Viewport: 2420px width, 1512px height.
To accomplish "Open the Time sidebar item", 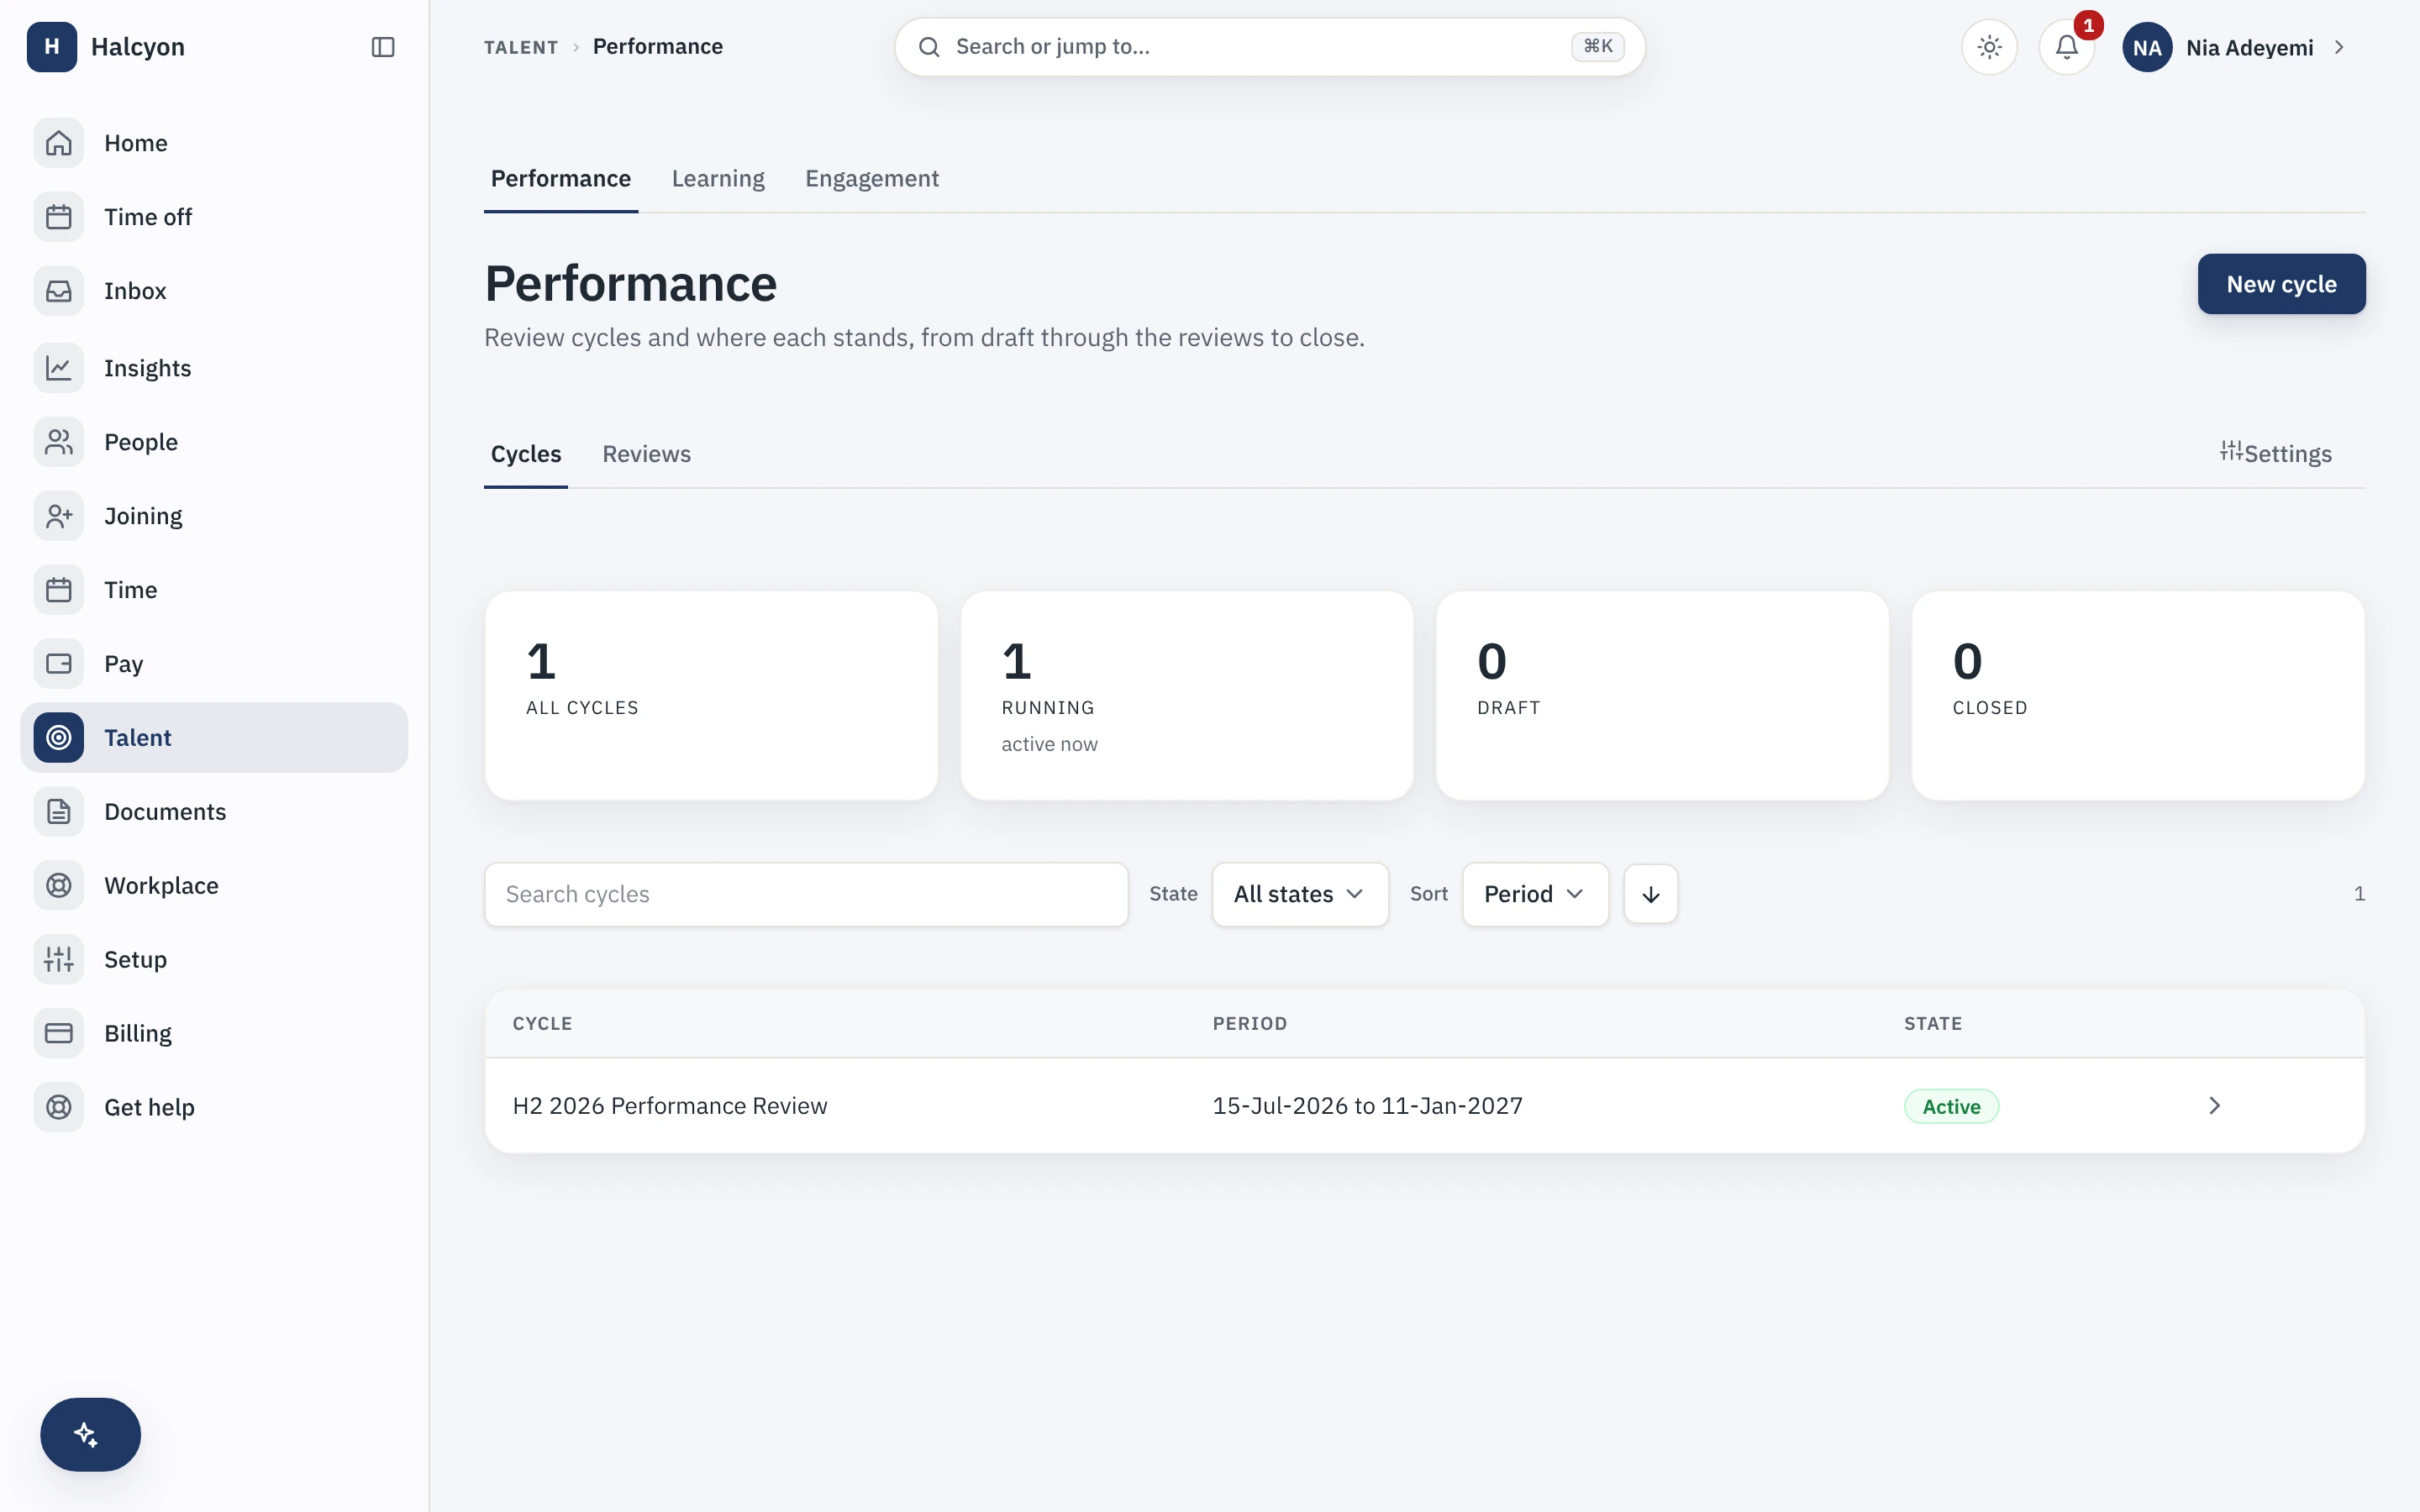I will click(x=214, y=590).
